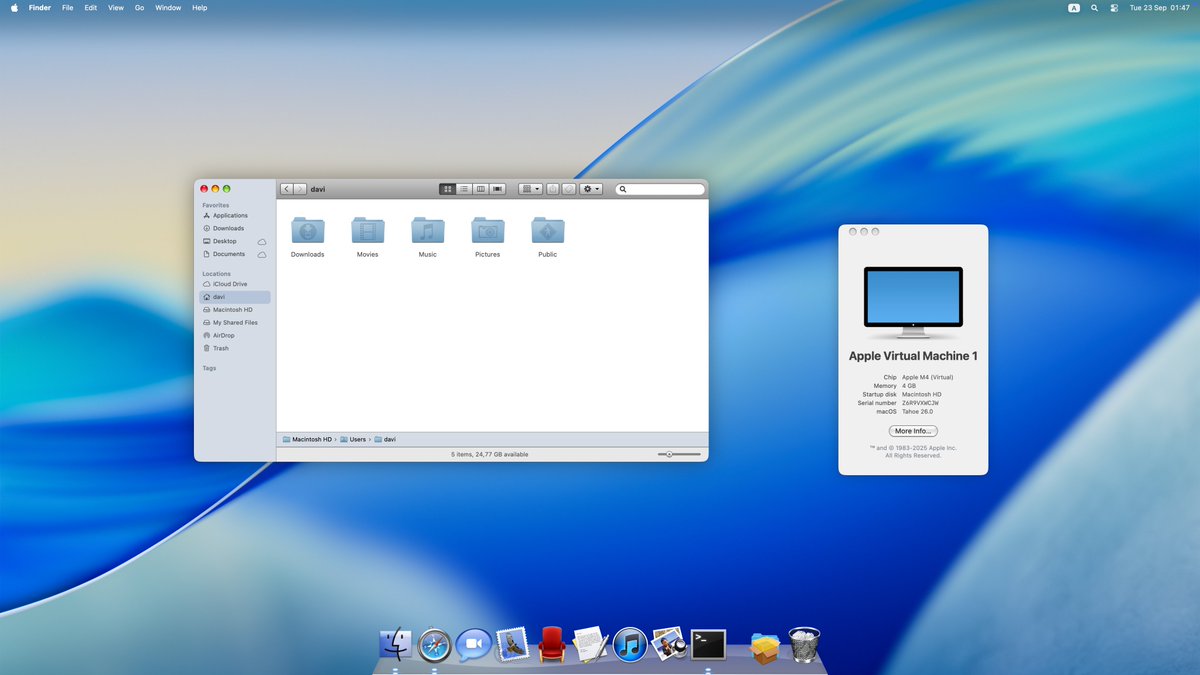This screenshot has height=675, width=1200.
Task: Open Control Center in menu bar
Action: click(1114, 7)
